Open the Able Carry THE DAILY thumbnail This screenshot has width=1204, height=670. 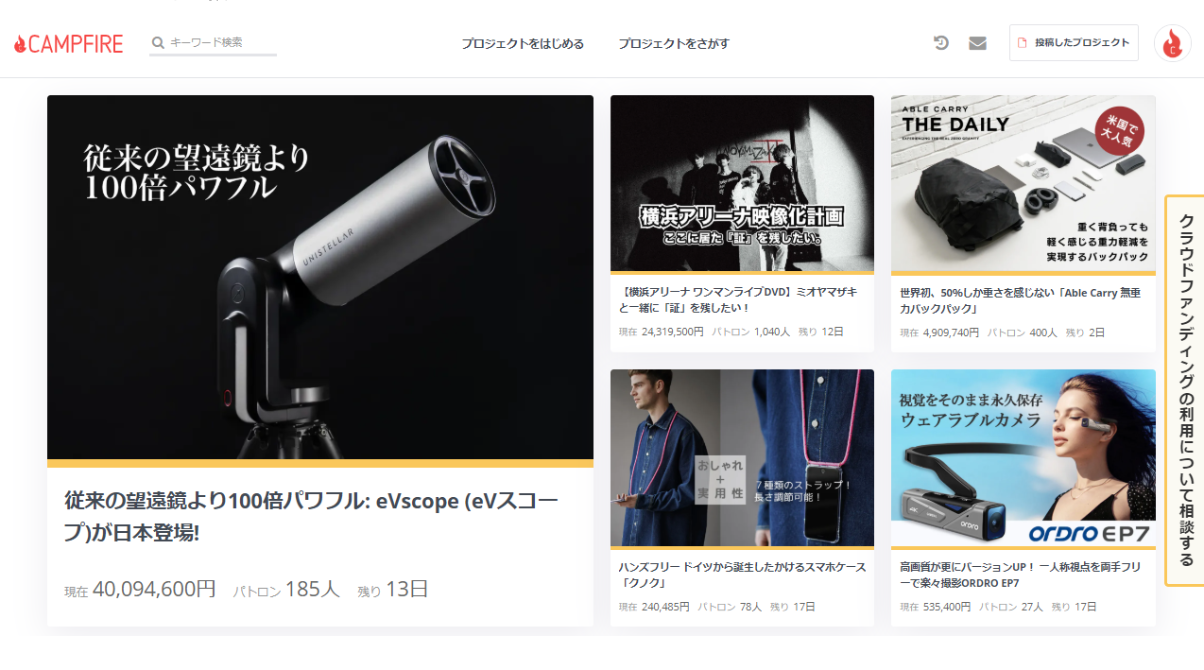[1023, 183]
